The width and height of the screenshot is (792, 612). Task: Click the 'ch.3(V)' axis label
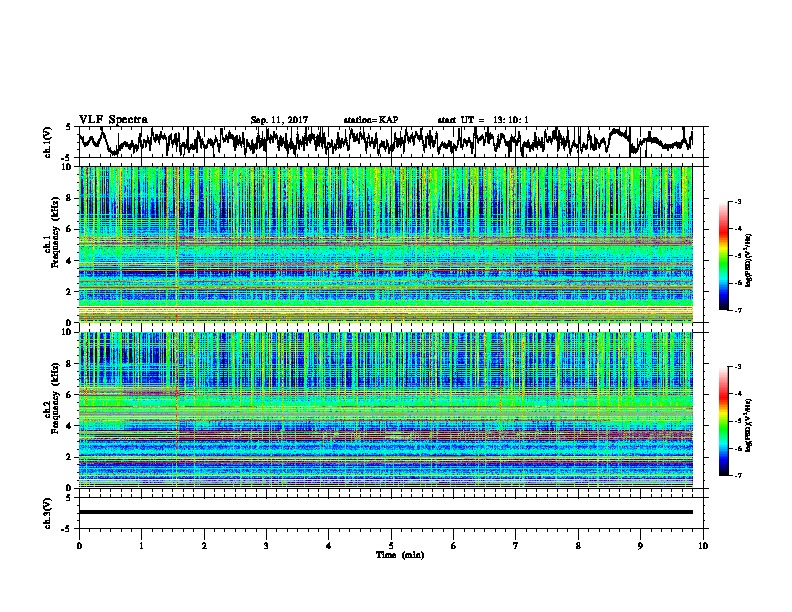[x=48, y=513]
